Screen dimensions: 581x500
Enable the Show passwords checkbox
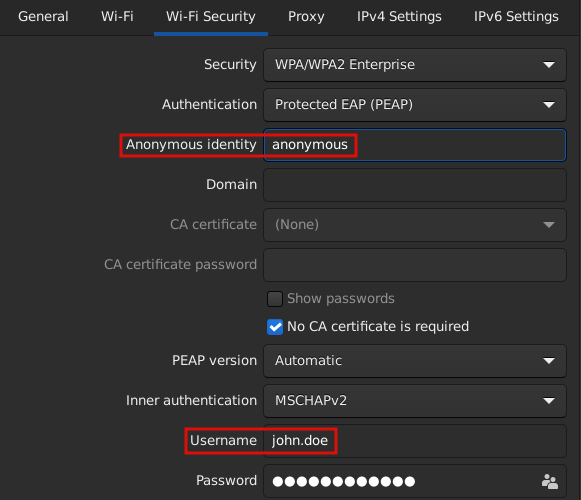point(275,299)
